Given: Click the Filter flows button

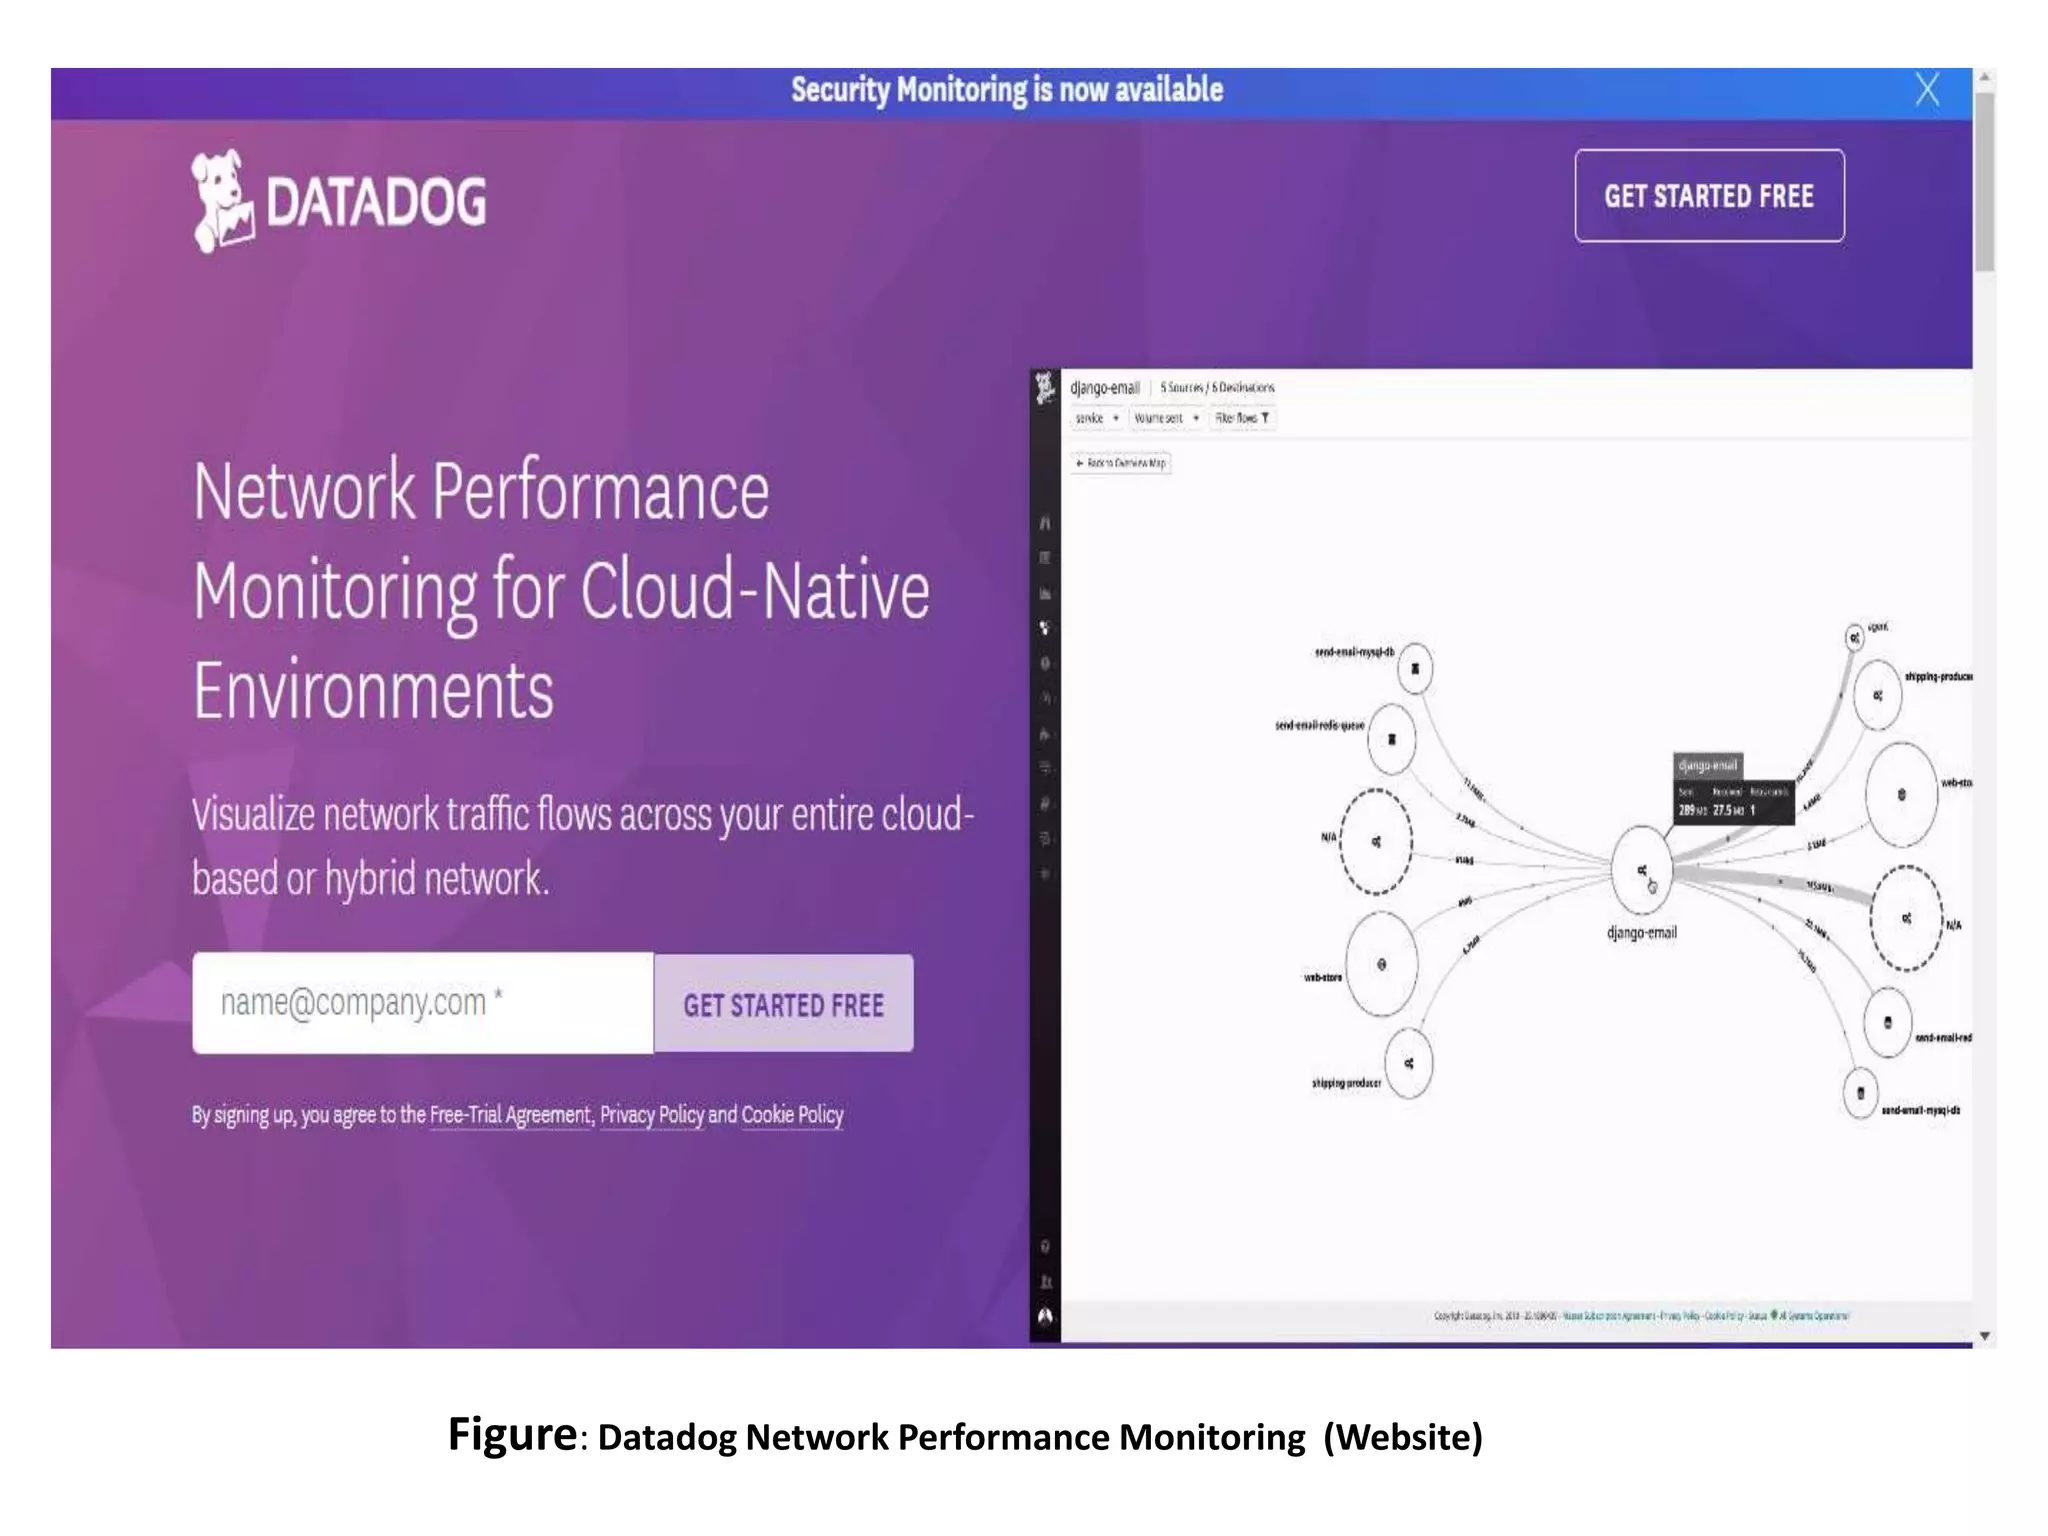Looking at the screenshot, I should coord(1242,418).
